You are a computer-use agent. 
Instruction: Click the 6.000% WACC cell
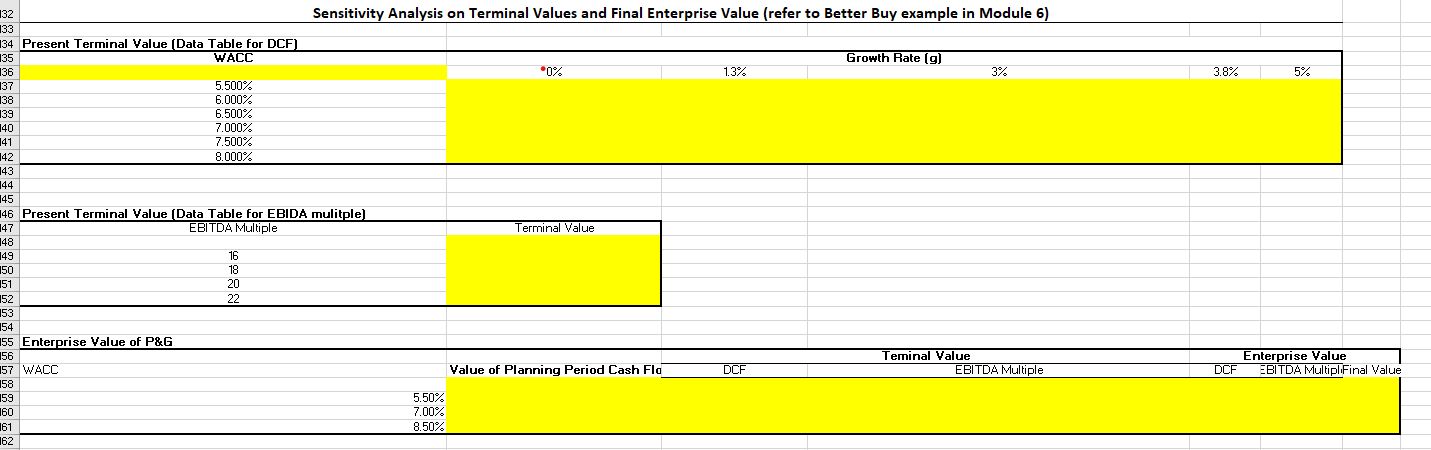coord(233,101)
